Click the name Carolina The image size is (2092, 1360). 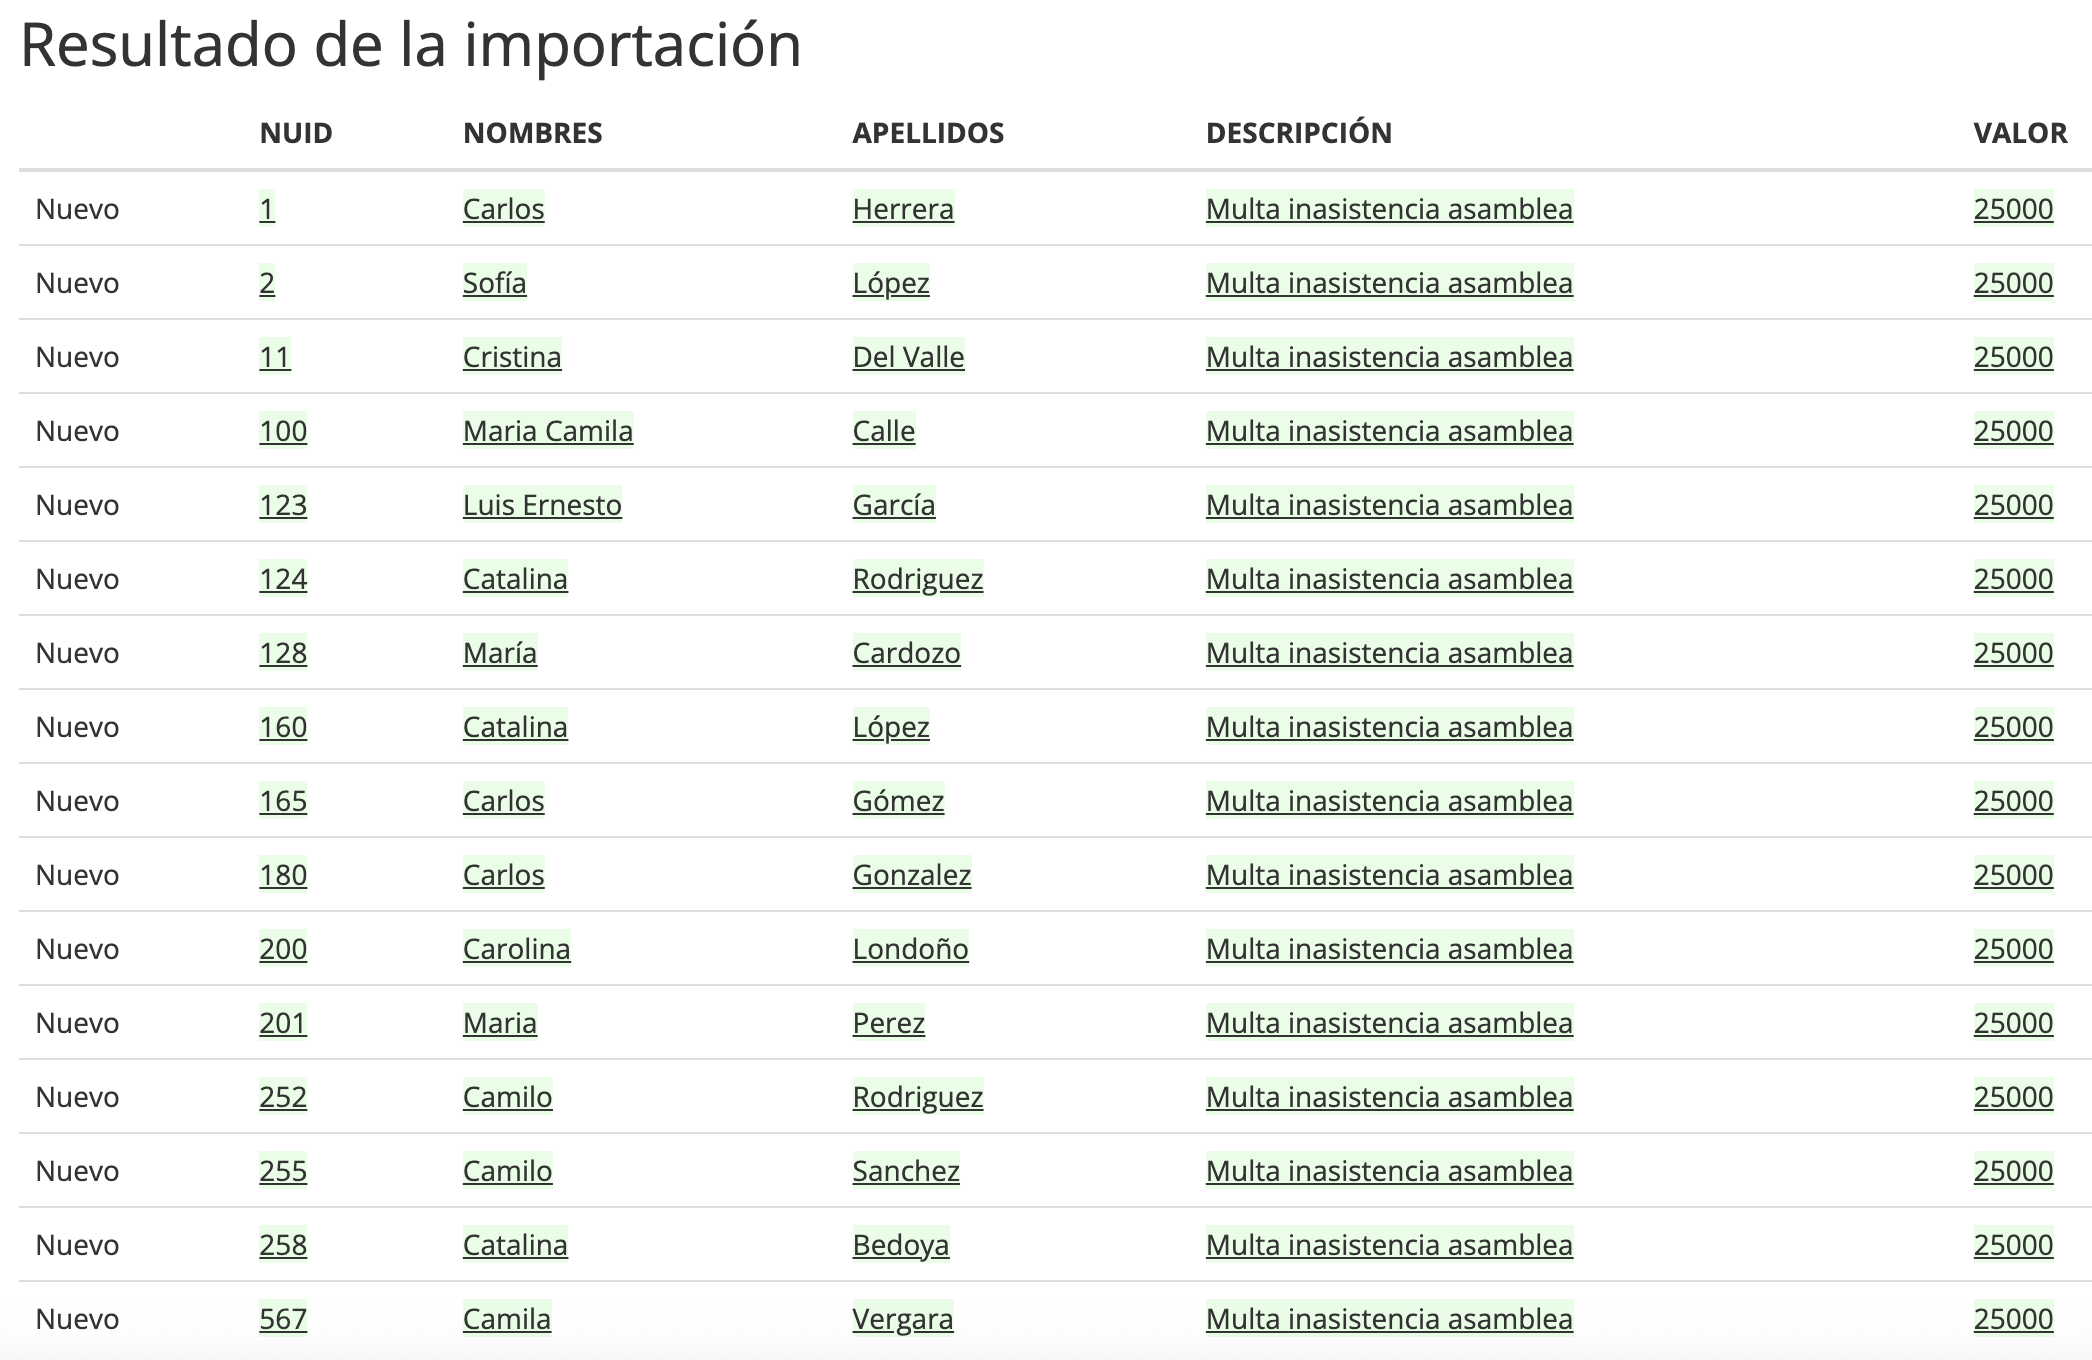516,949
